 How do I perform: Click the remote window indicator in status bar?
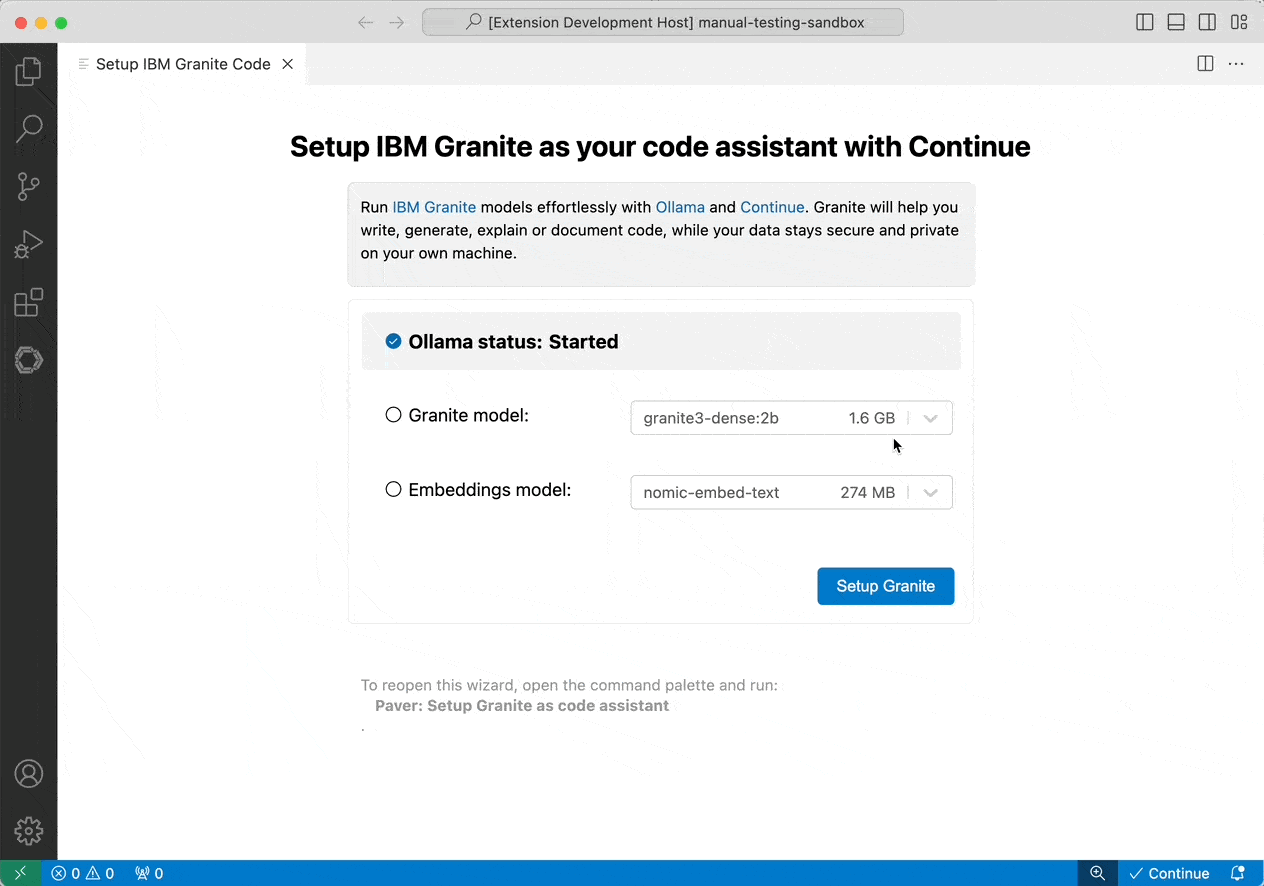pos(20,873)
